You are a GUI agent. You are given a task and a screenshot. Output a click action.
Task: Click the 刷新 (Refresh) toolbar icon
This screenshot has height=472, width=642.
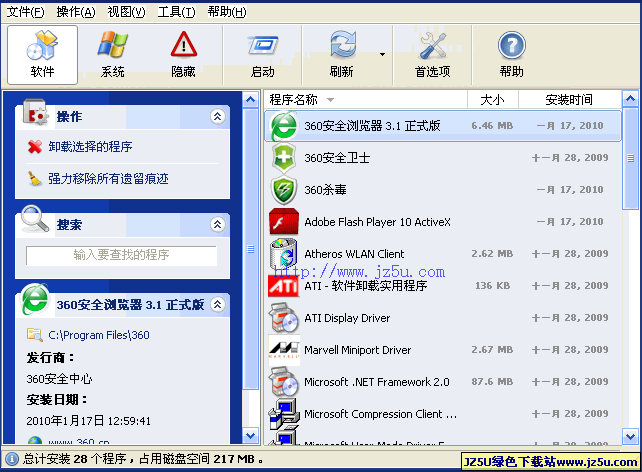coord(342,44)
